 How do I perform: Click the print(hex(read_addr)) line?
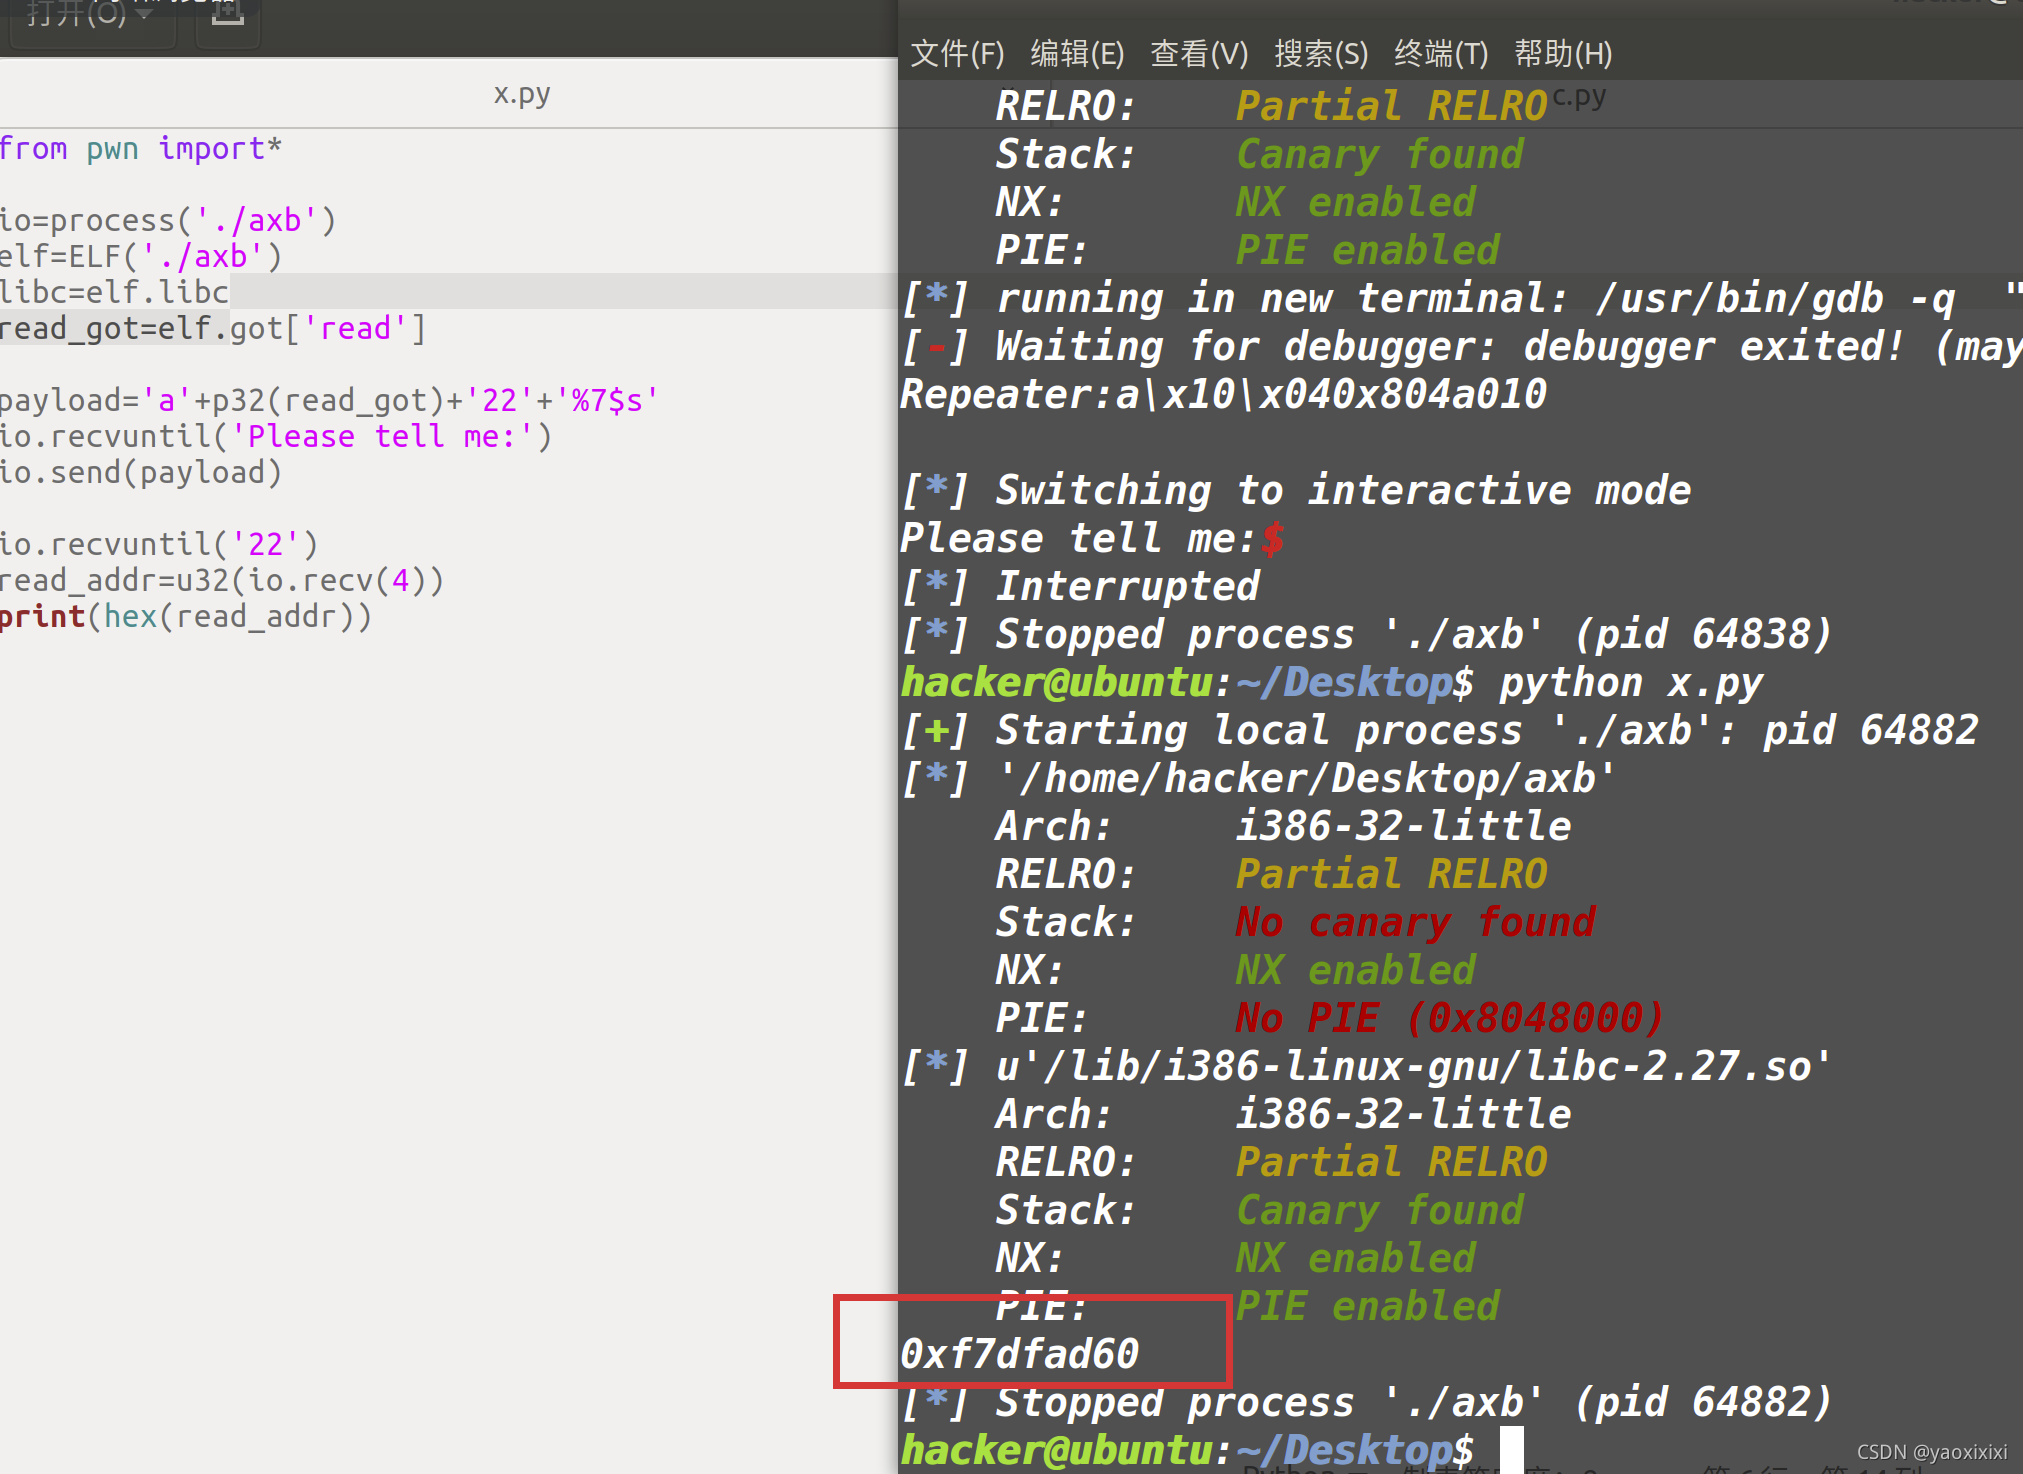[x=185, y=616]
